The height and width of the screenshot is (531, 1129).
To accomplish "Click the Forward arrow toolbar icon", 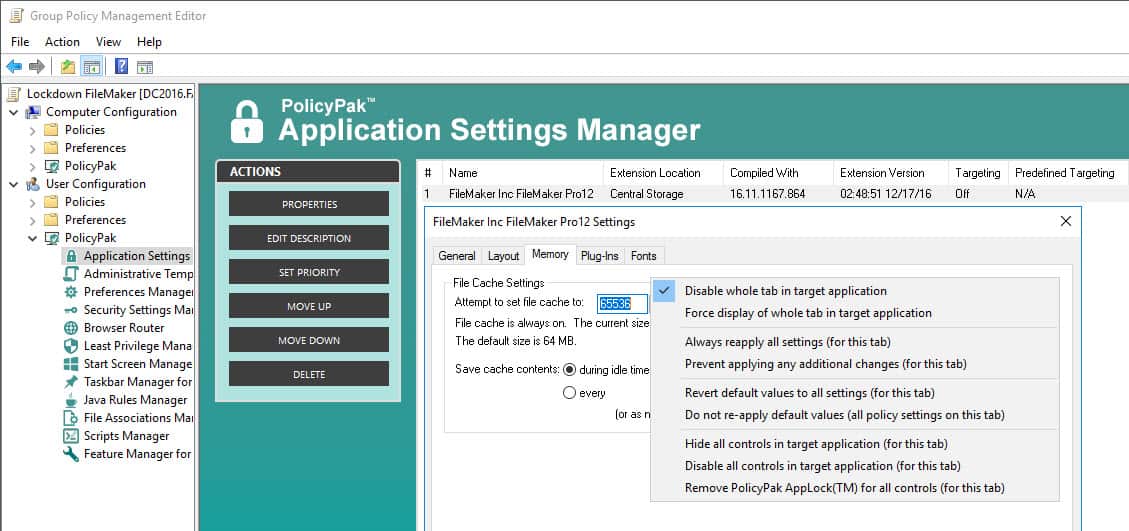I will 37,67.
